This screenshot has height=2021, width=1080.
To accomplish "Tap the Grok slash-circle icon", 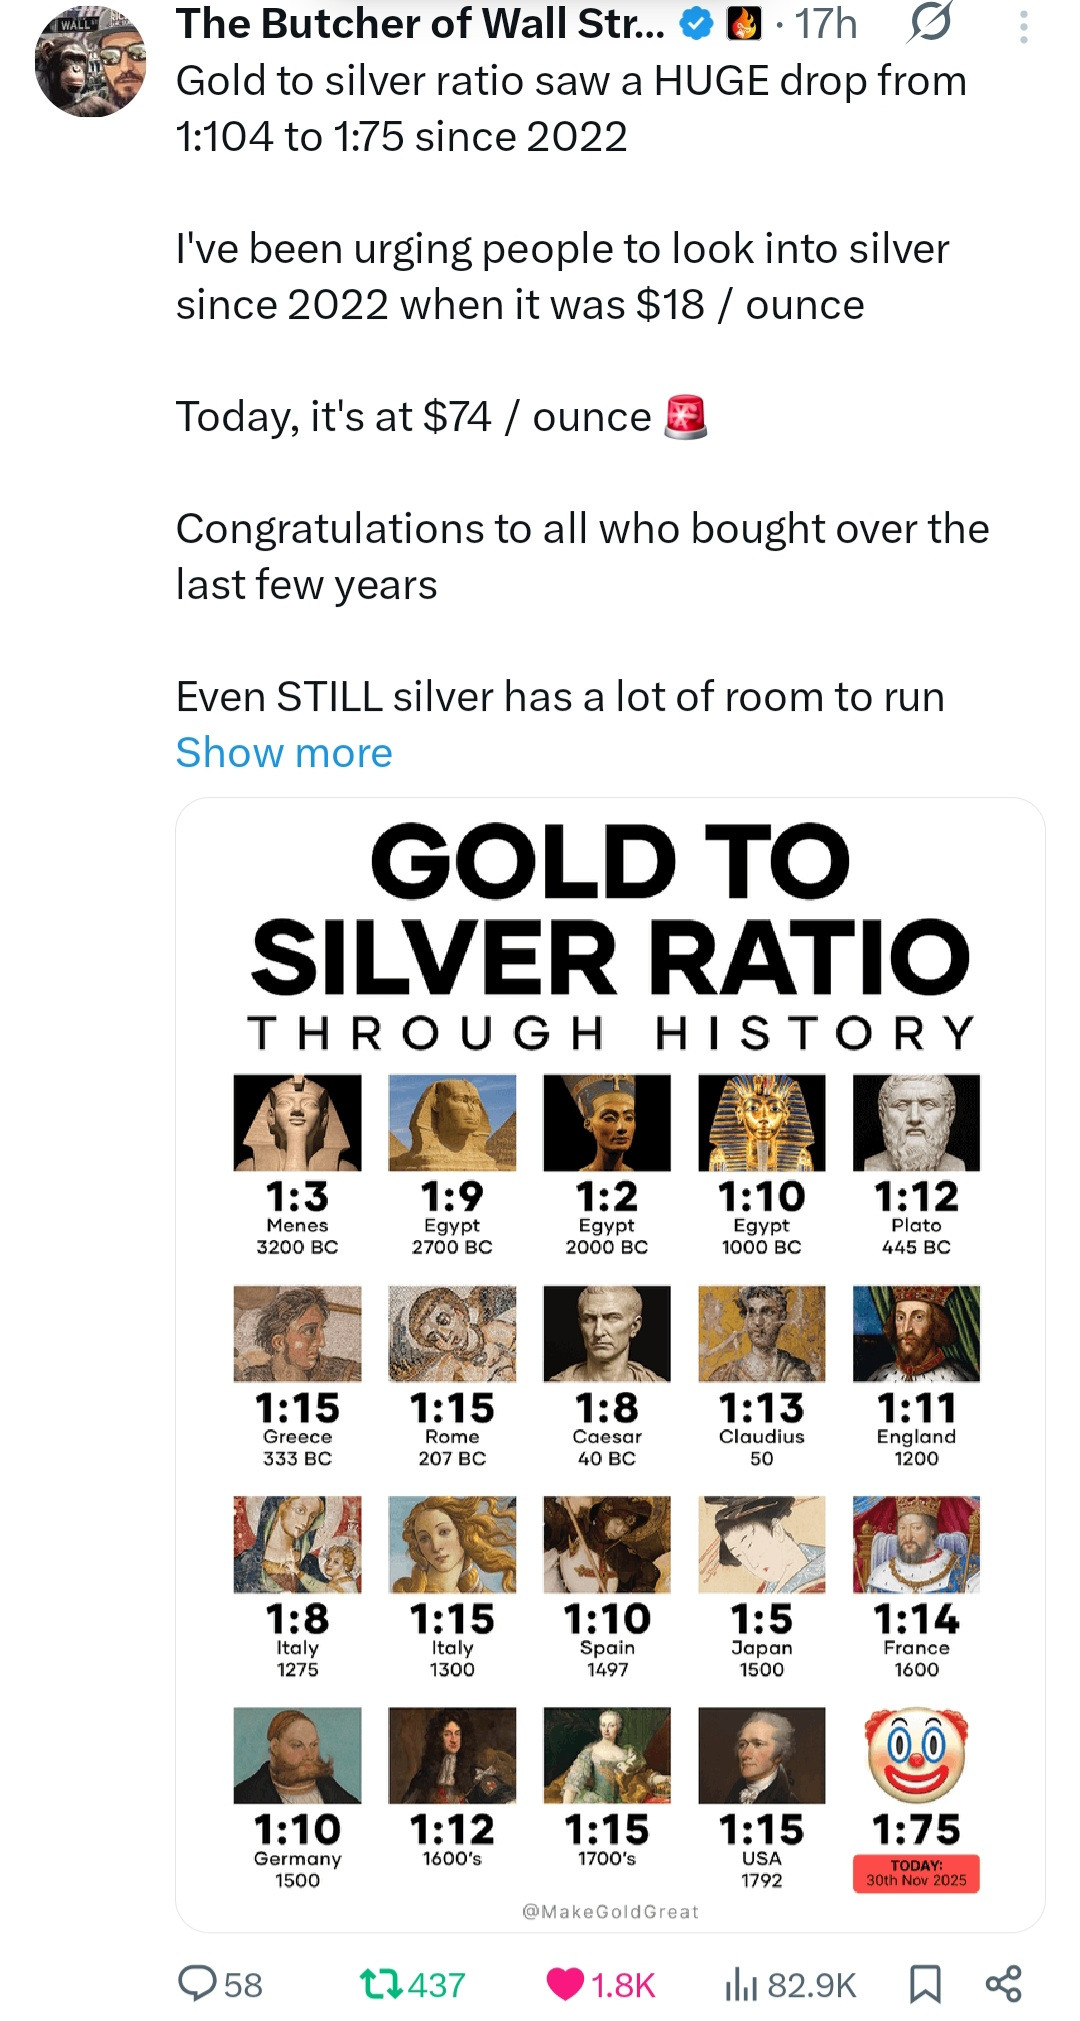I will pyautogui.click(x=929, y=23).
